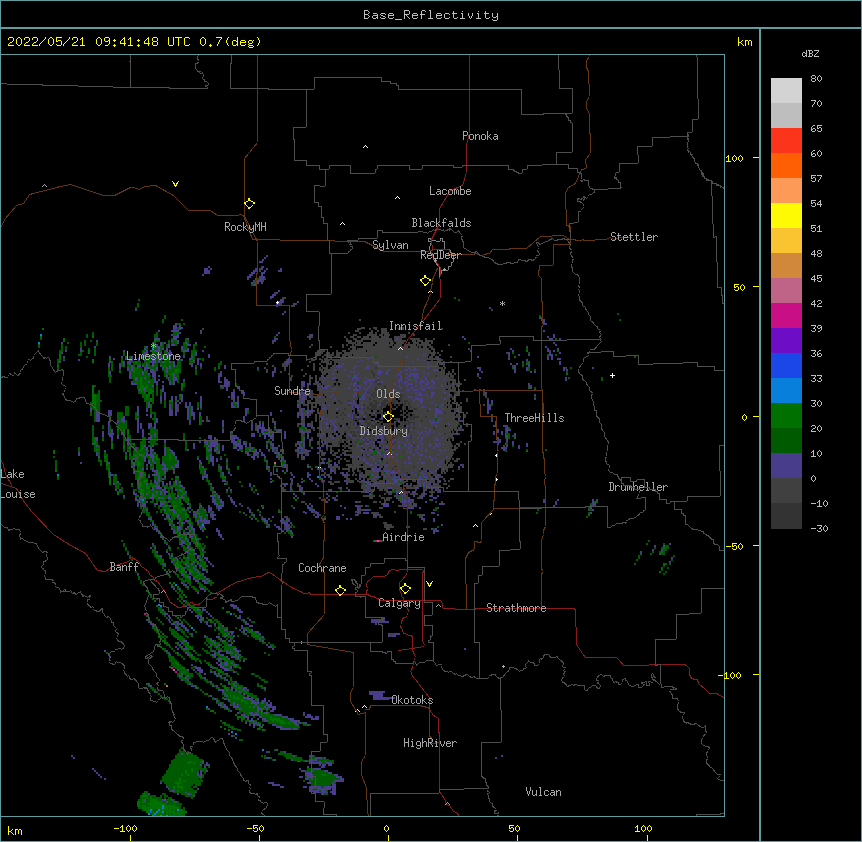Select the yellow diamond marker above Calgary label

pyautogui.click(x=405, y=589)
